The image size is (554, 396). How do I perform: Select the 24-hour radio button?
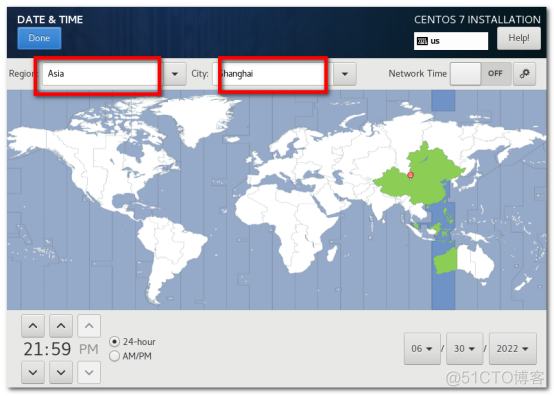coord(114,342)
